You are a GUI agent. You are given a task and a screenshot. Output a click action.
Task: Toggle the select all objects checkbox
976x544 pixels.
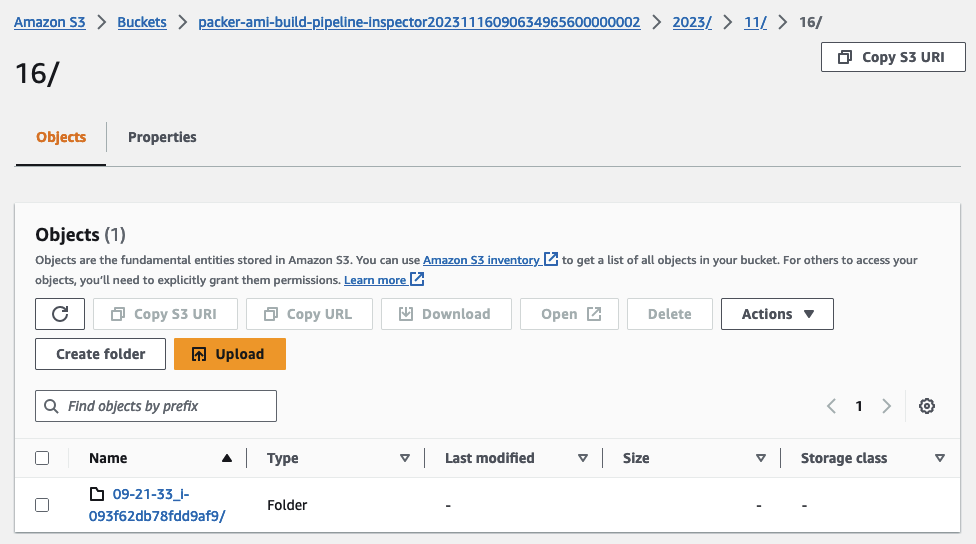pyautogui.click(x=42, y=458)
